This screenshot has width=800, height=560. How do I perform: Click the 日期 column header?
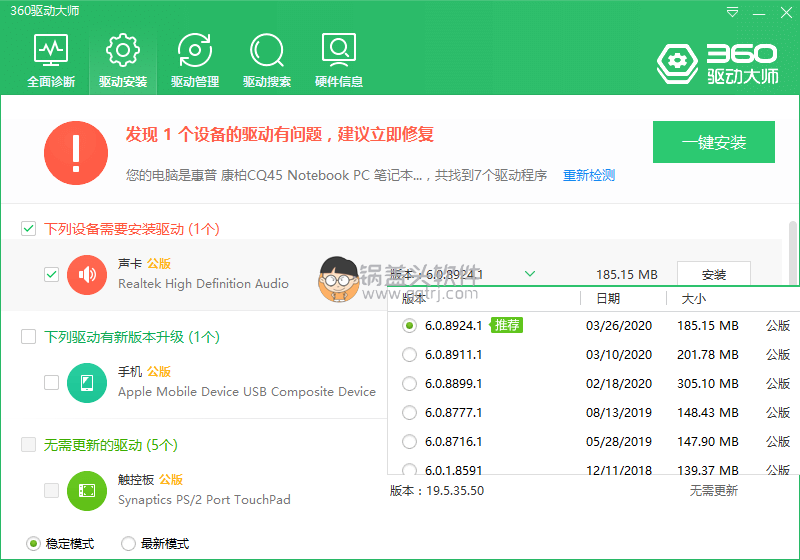(608, 299)
